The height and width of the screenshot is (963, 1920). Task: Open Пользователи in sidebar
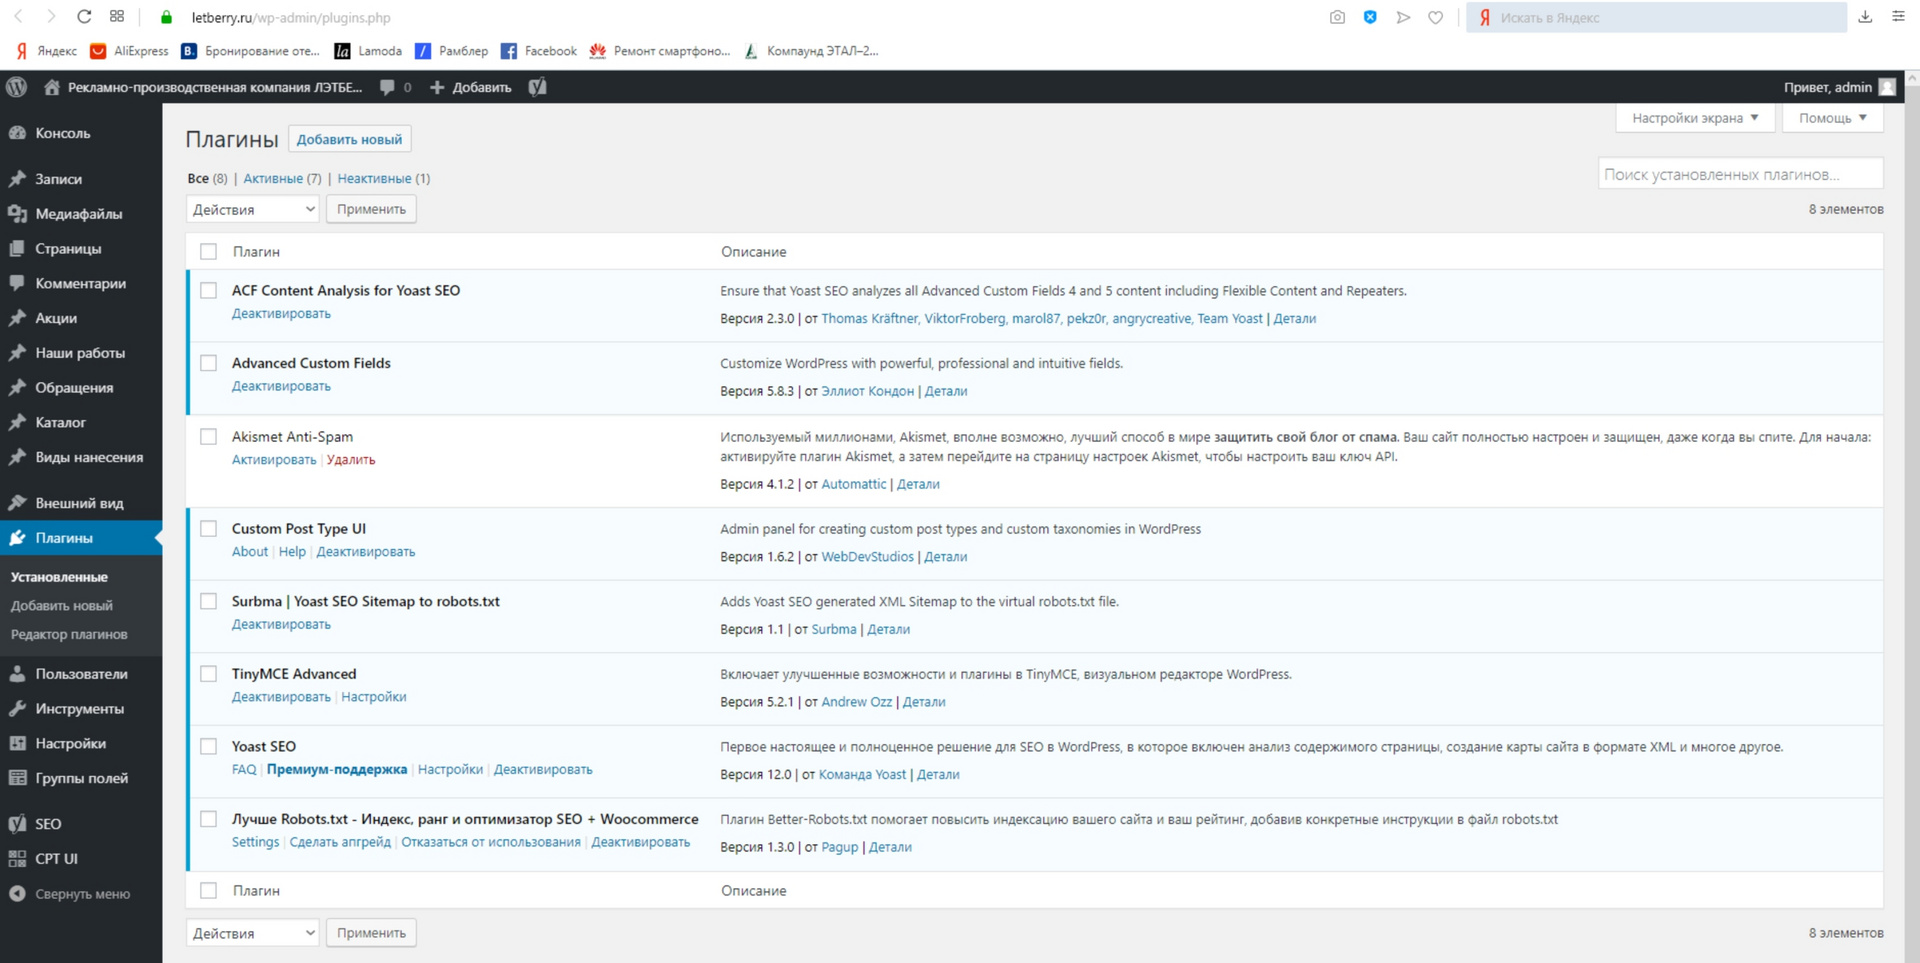click(81, 674)
